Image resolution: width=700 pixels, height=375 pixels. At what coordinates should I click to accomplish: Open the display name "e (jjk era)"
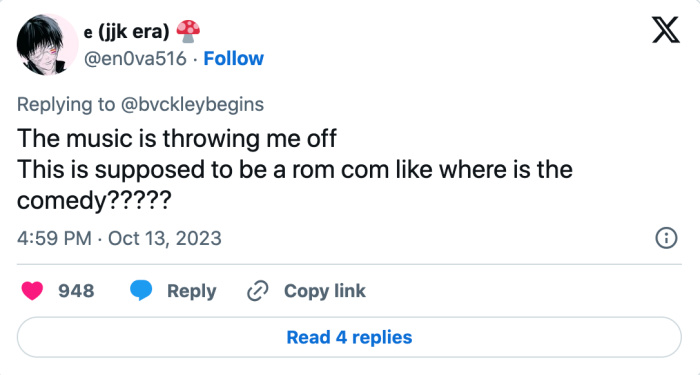126,32
